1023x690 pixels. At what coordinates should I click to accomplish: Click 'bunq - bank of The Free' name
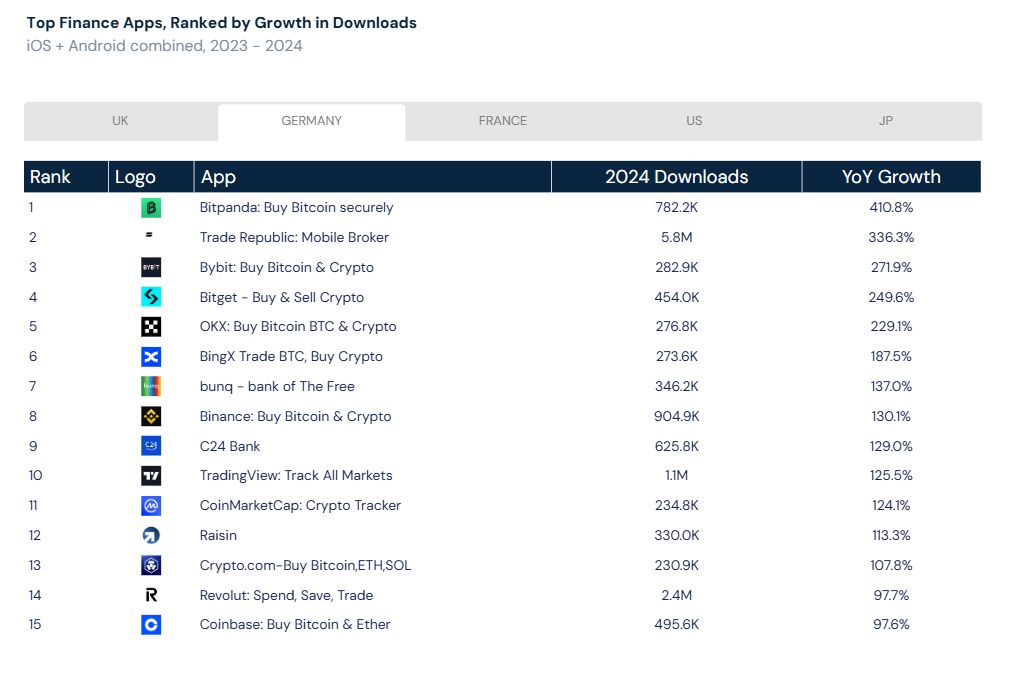[277, 387]
